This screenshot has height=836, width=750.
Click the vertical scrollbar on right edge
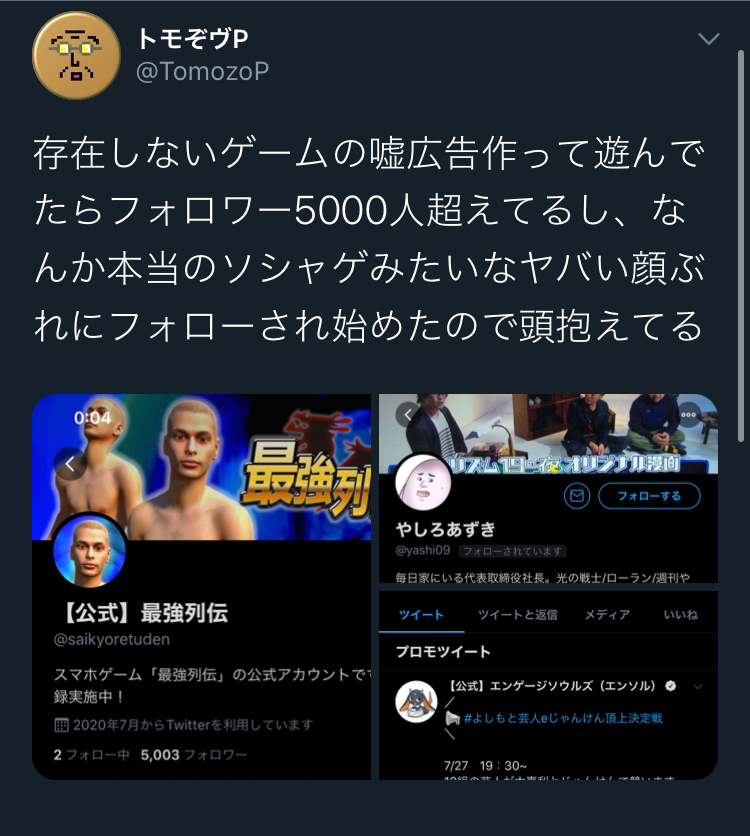pos(740,245)
